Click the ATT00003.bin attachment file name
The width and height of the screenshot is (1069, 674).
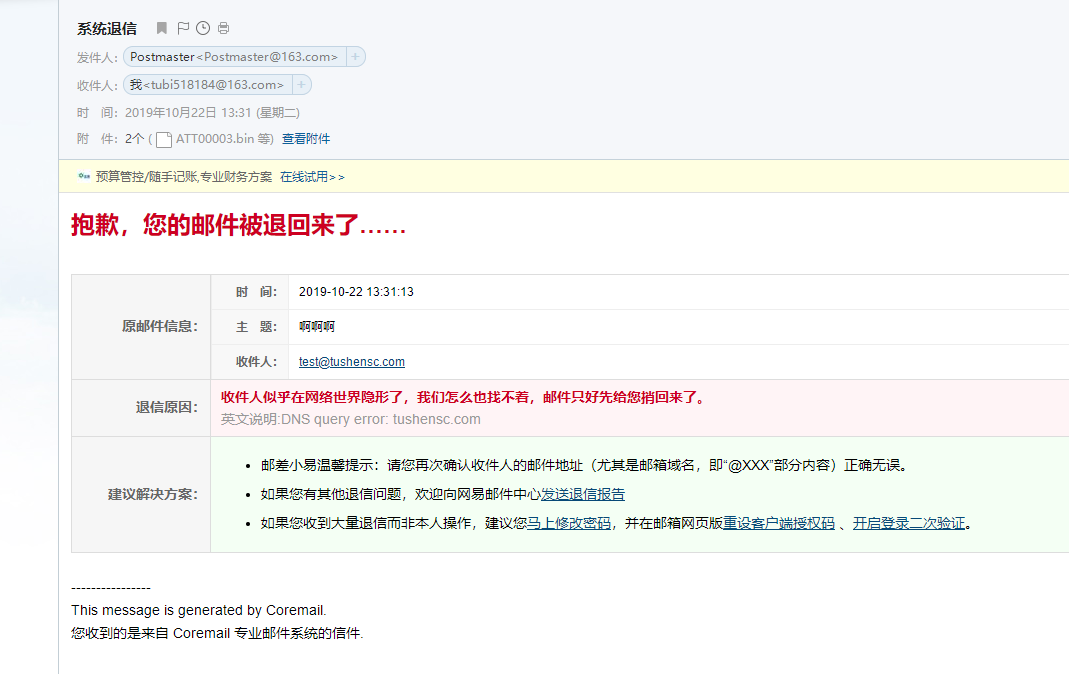click(x=215, y=139)
